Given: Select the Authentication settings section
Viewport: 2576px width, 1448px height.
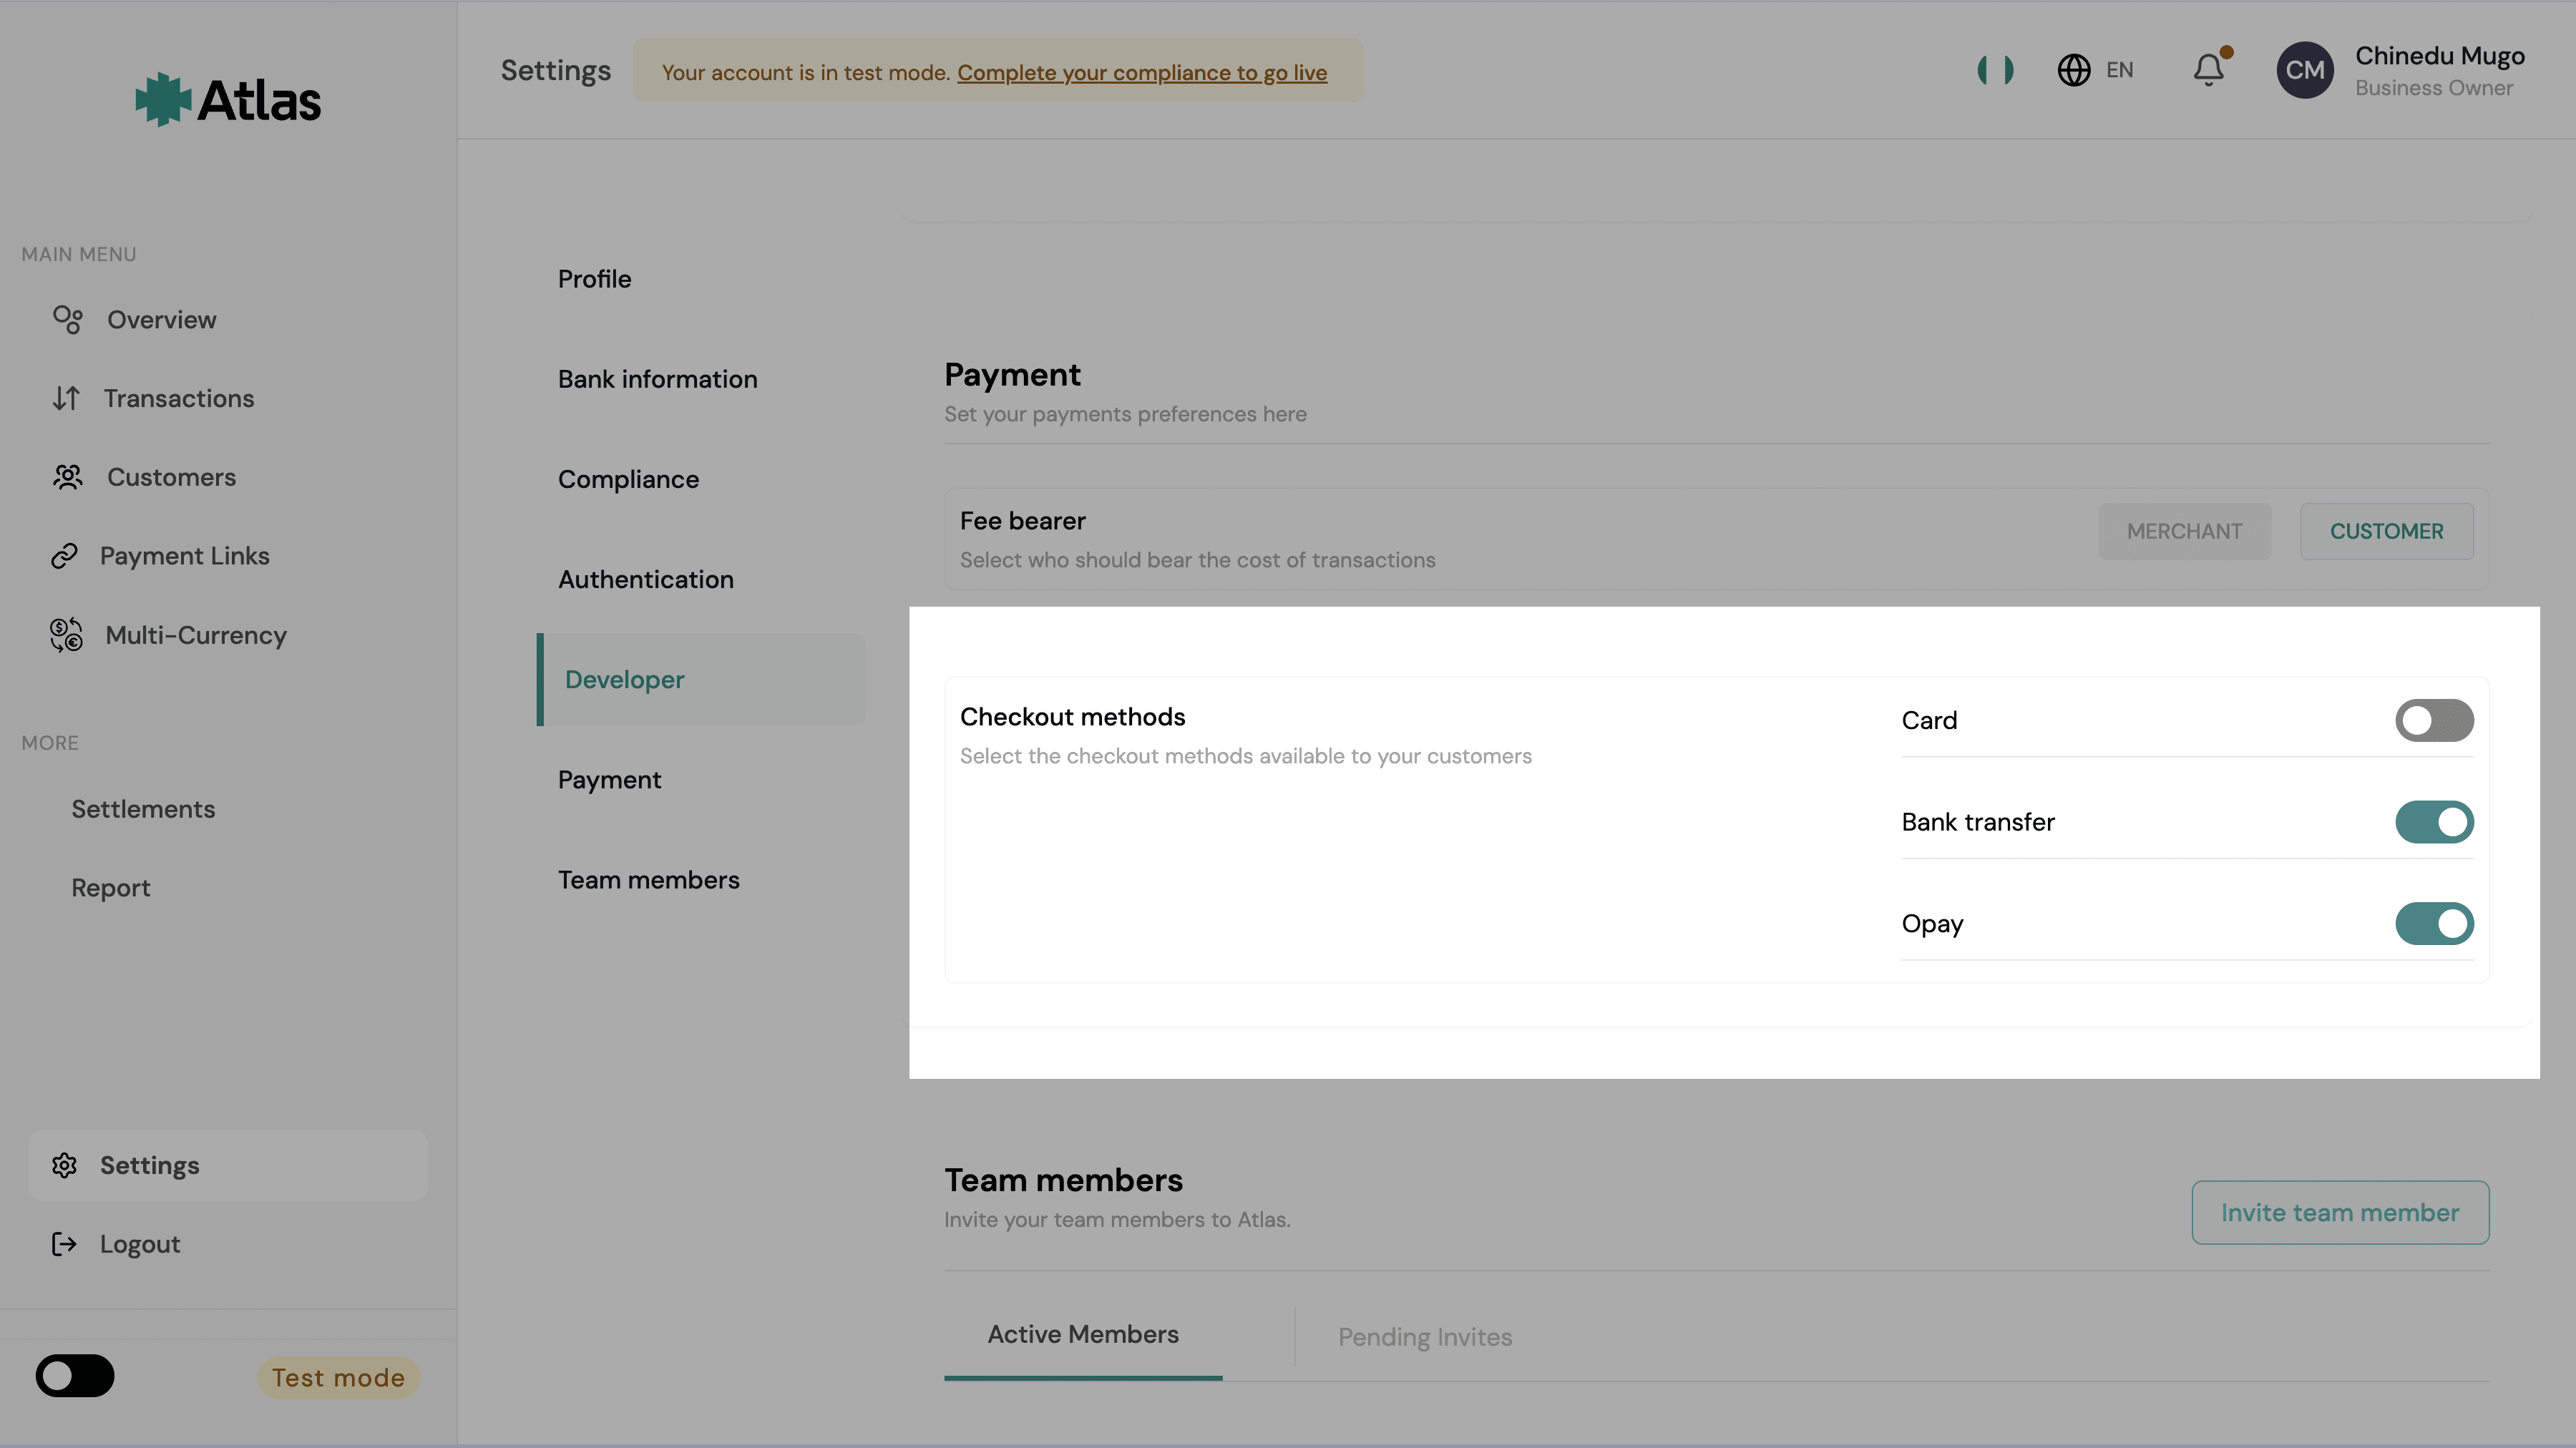Looking at the screenshot, I should point(646,579).
